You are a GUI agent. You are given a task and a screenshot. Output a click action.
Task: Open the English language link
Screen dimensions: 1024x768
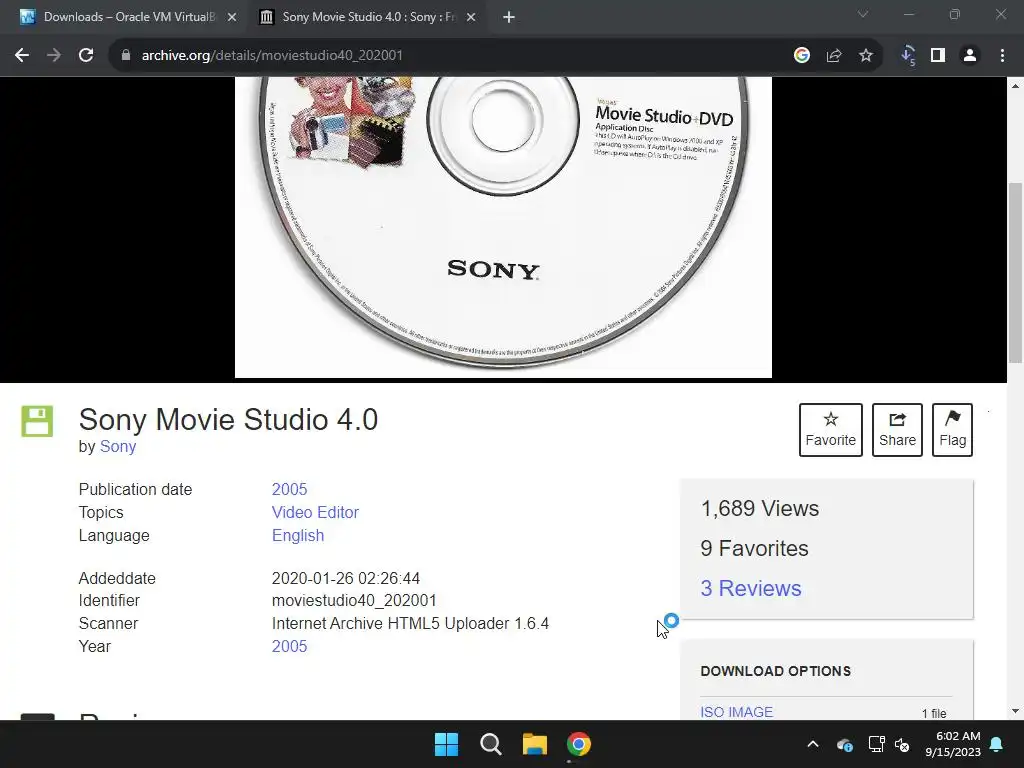[298, 536]
